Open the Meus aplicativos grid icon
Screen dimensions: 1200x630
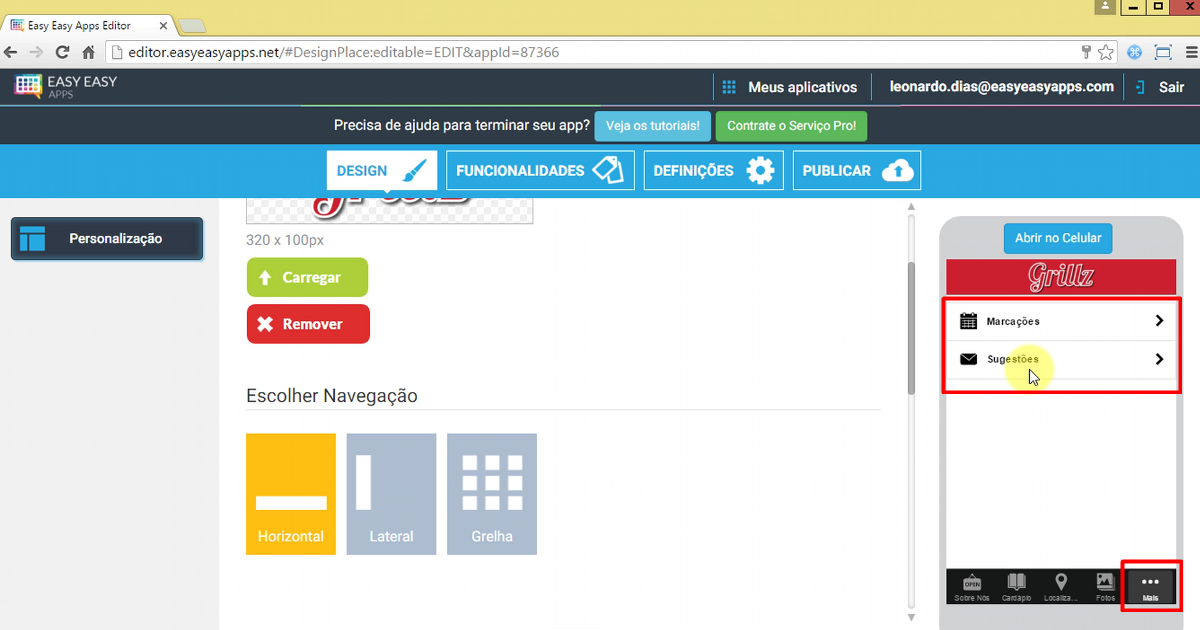(x=728, y=87)
